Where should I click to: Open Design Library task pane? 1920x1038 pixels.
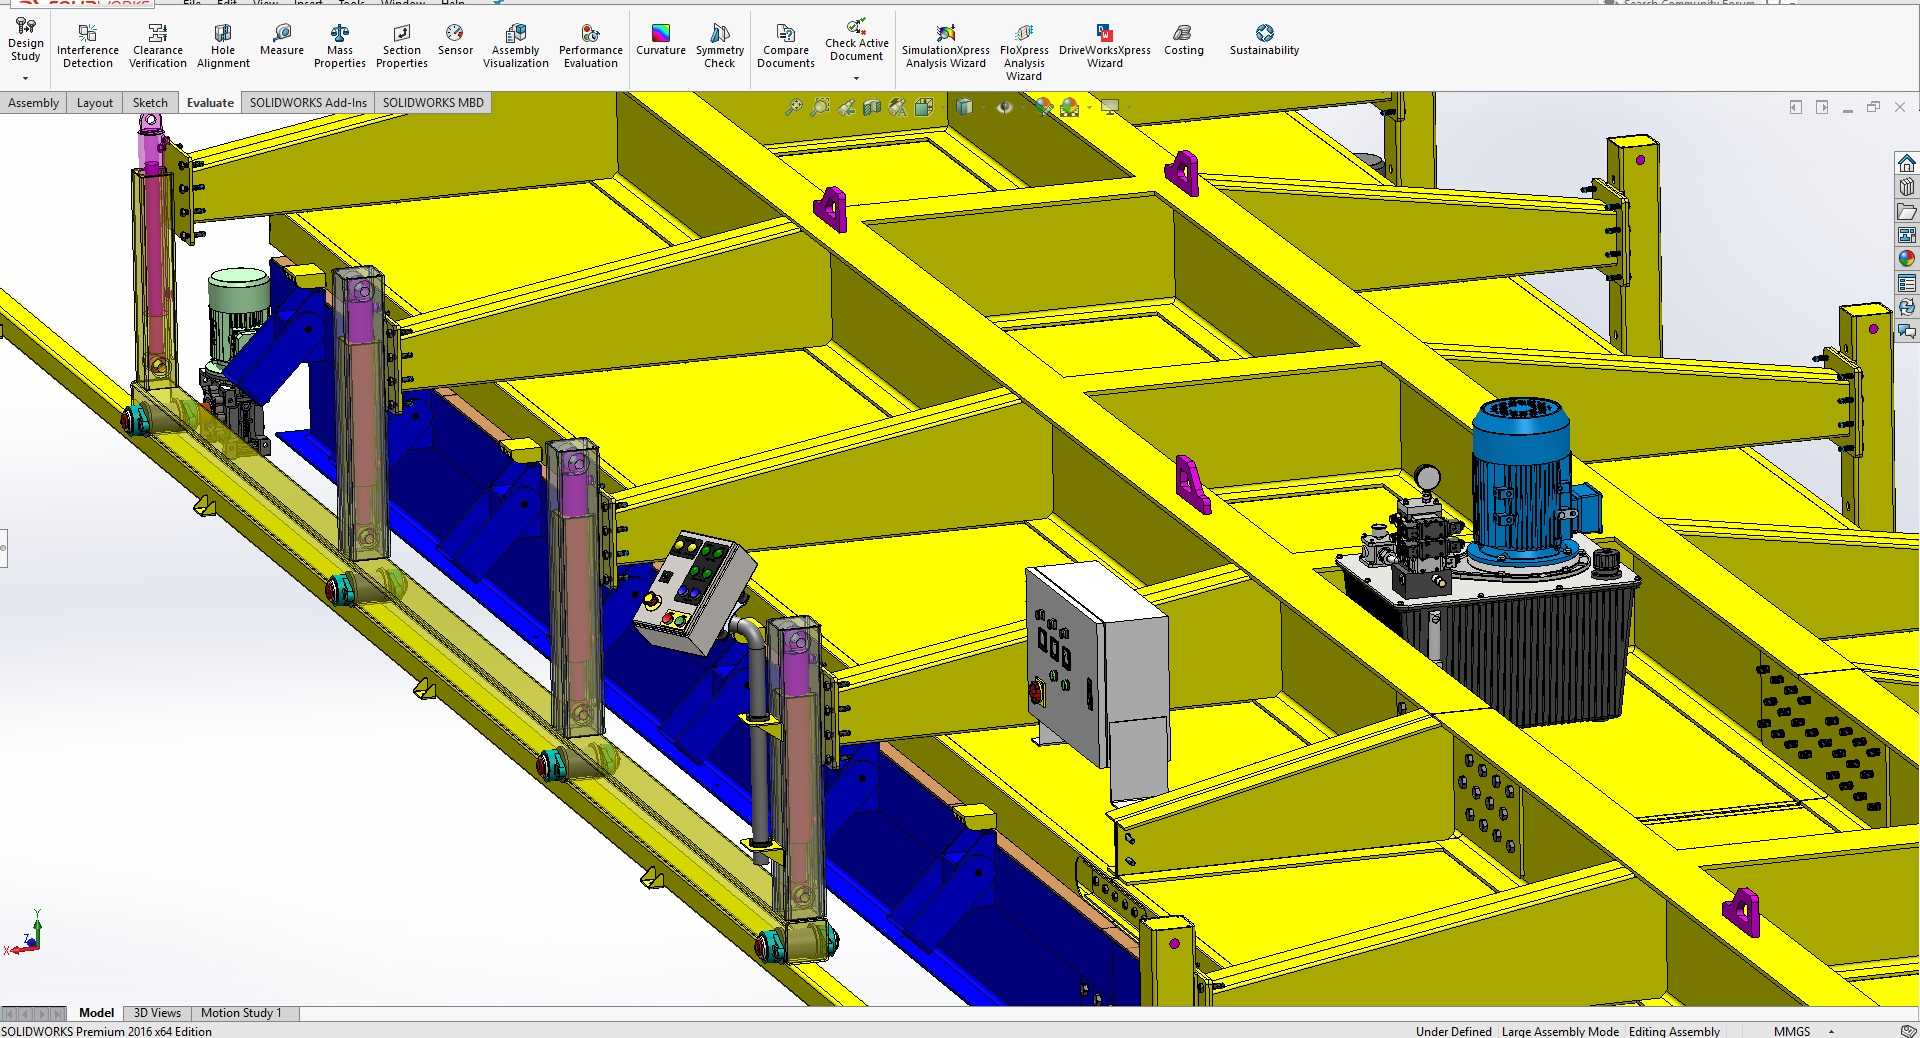click(1907, 187)
